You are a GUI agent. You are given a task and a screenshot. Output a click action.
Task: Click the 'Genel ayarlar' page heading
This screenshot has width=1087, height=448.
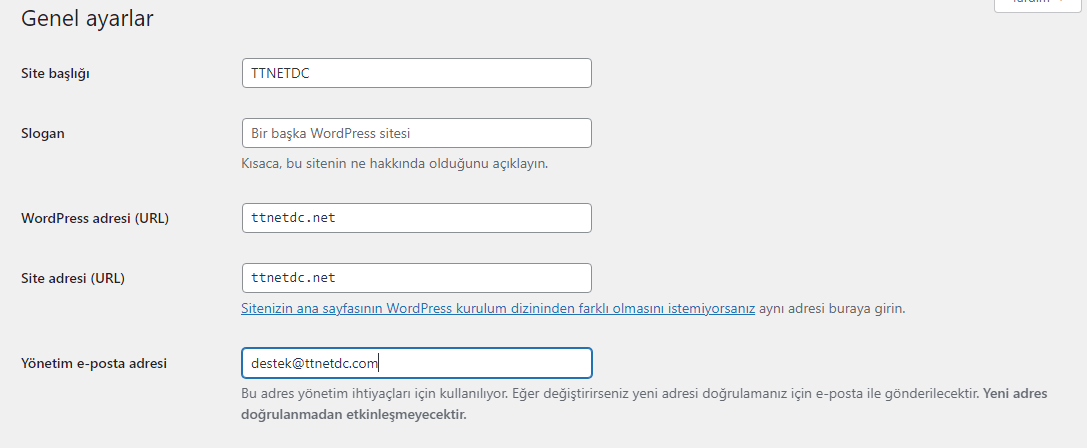pos(87,19)
